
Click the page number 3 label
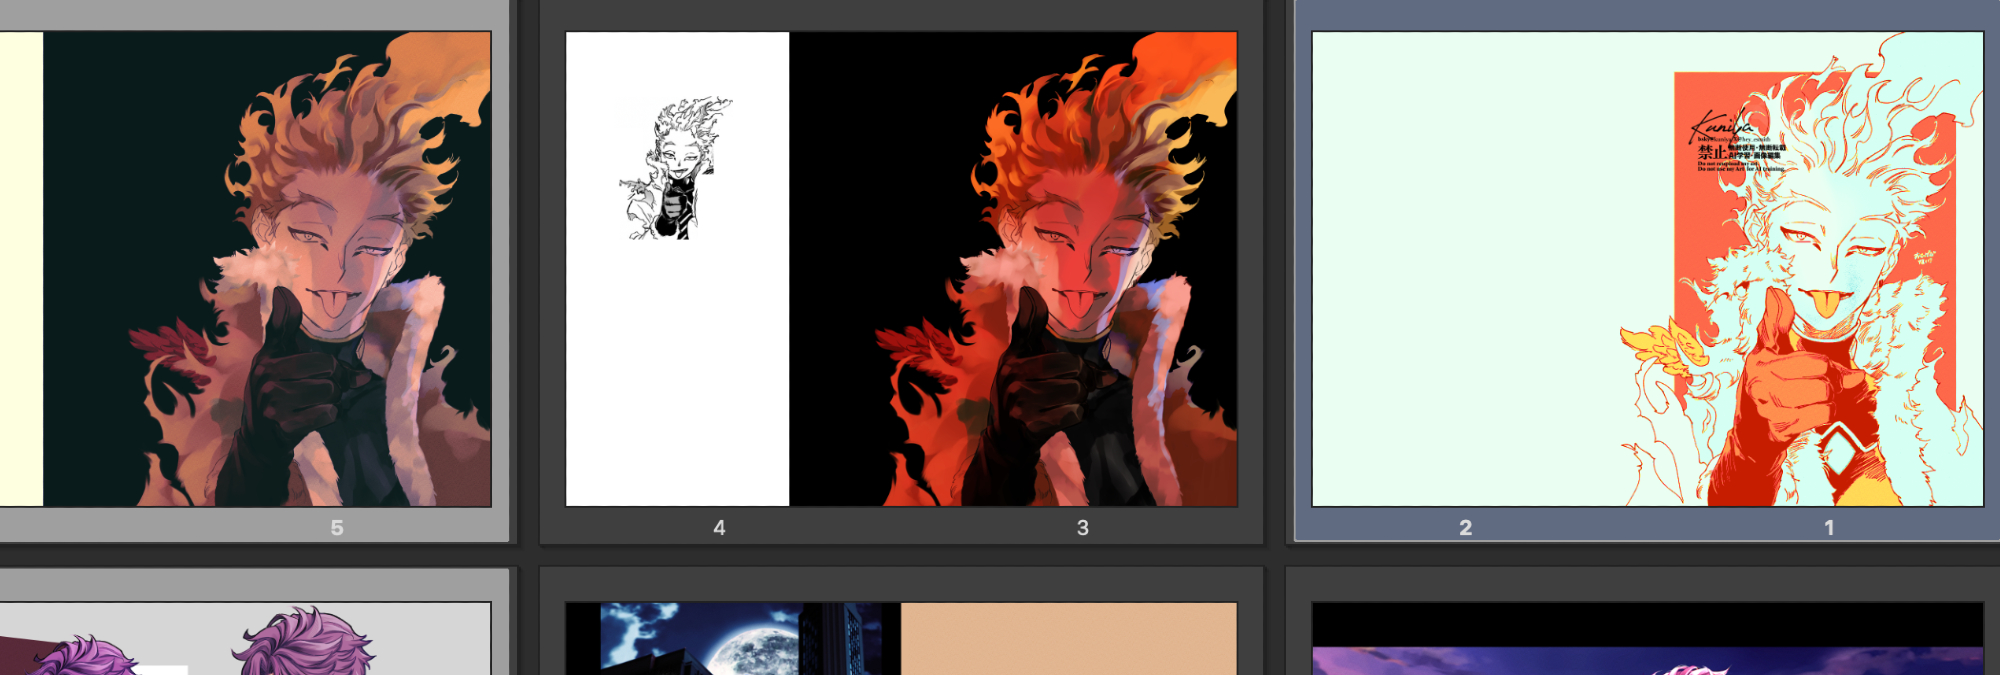[x=1082, y=528]
